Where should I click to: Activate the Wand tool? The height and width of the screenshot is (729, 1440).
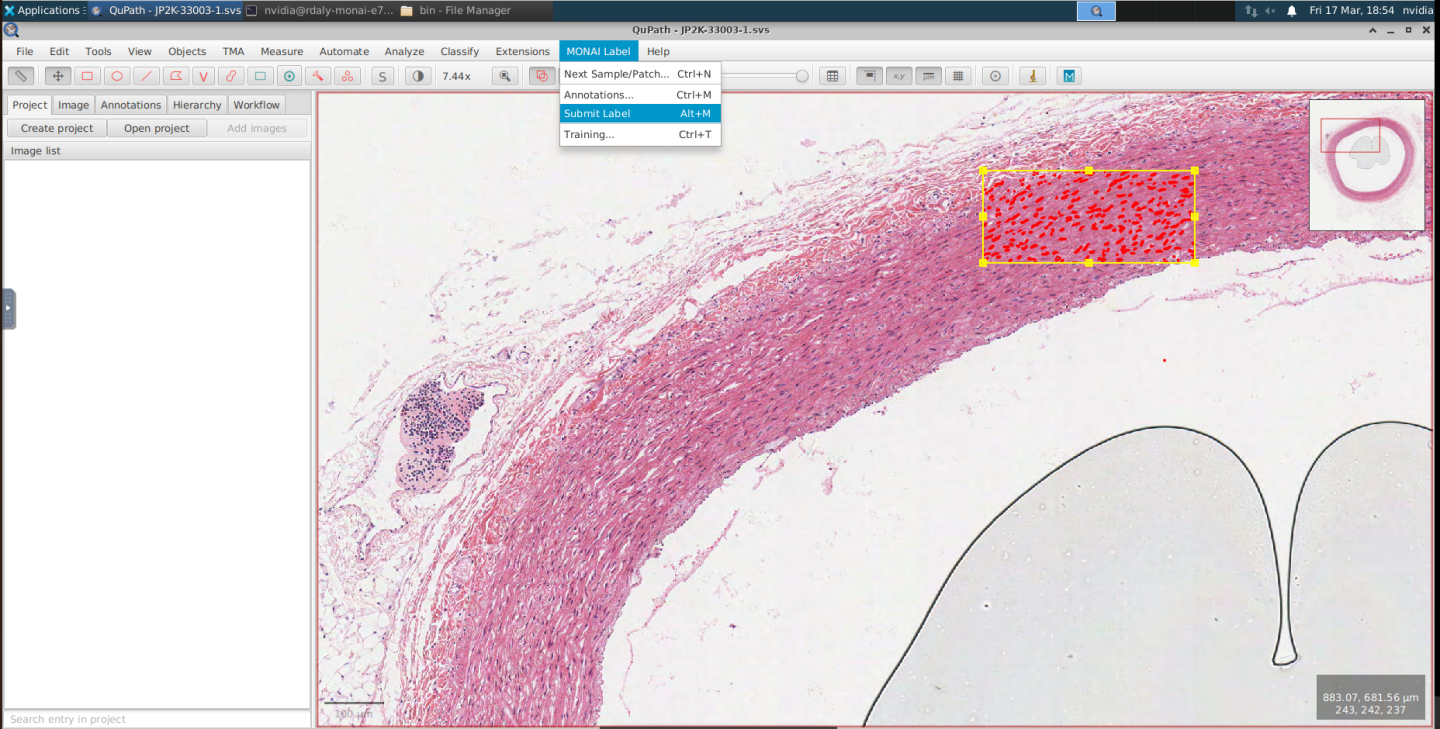(x=318, y=76)
